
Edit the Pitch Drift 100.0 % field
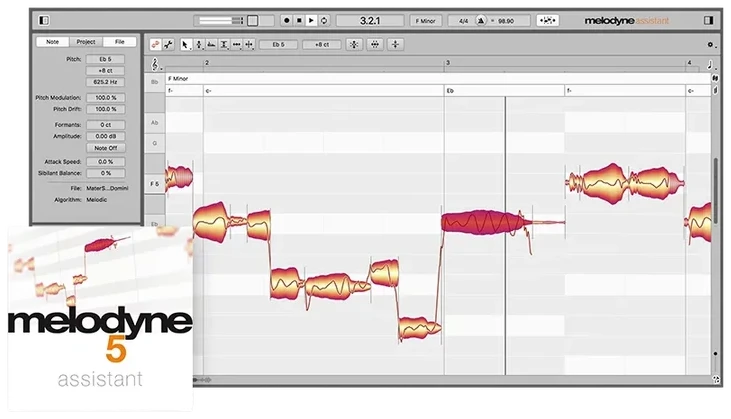point(105,109)
